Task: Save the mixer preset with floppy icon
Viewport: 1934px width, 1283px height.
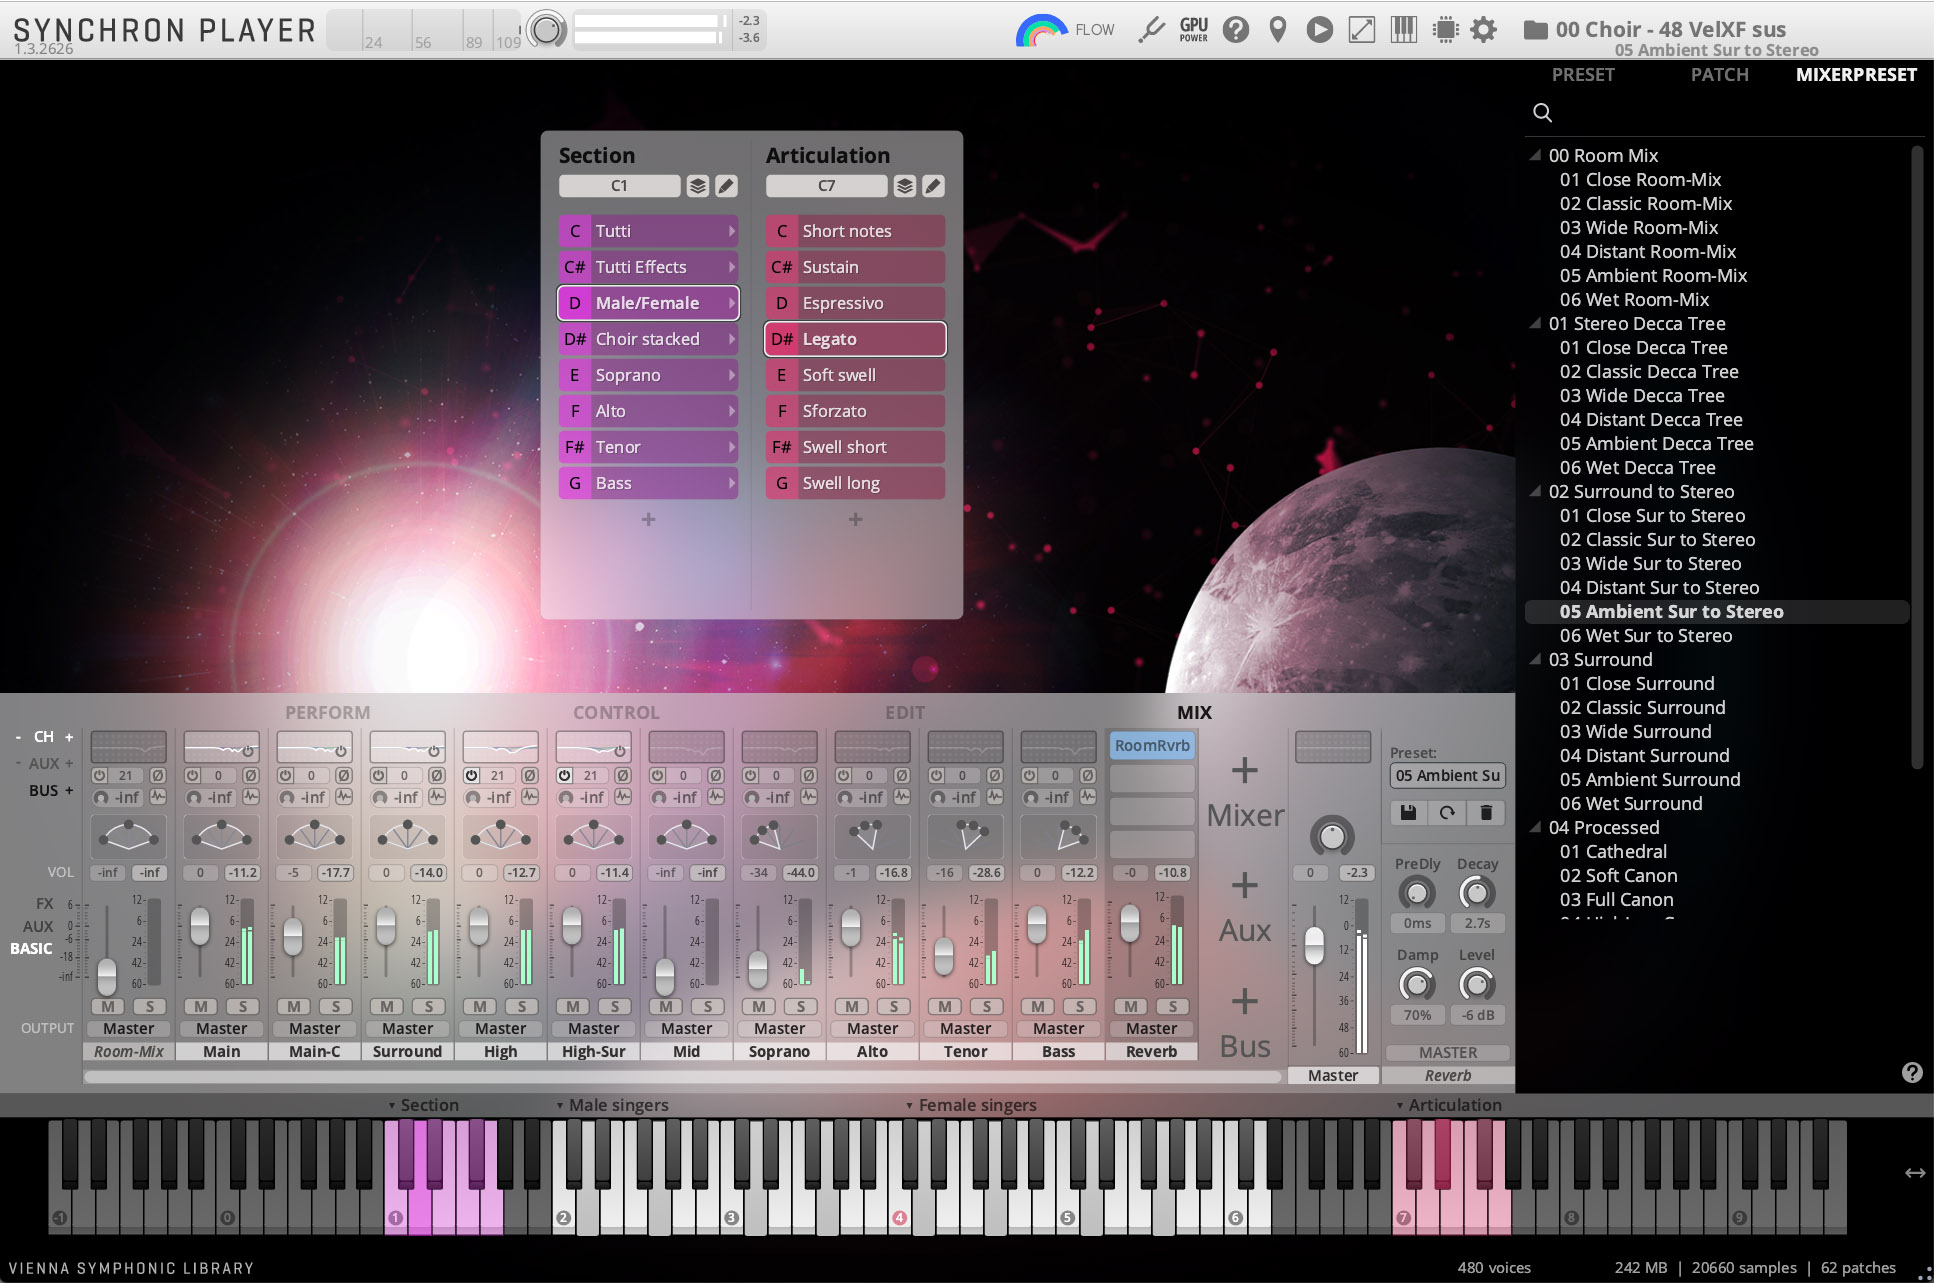Action: pyautogui.click(x=1408, y=813)
